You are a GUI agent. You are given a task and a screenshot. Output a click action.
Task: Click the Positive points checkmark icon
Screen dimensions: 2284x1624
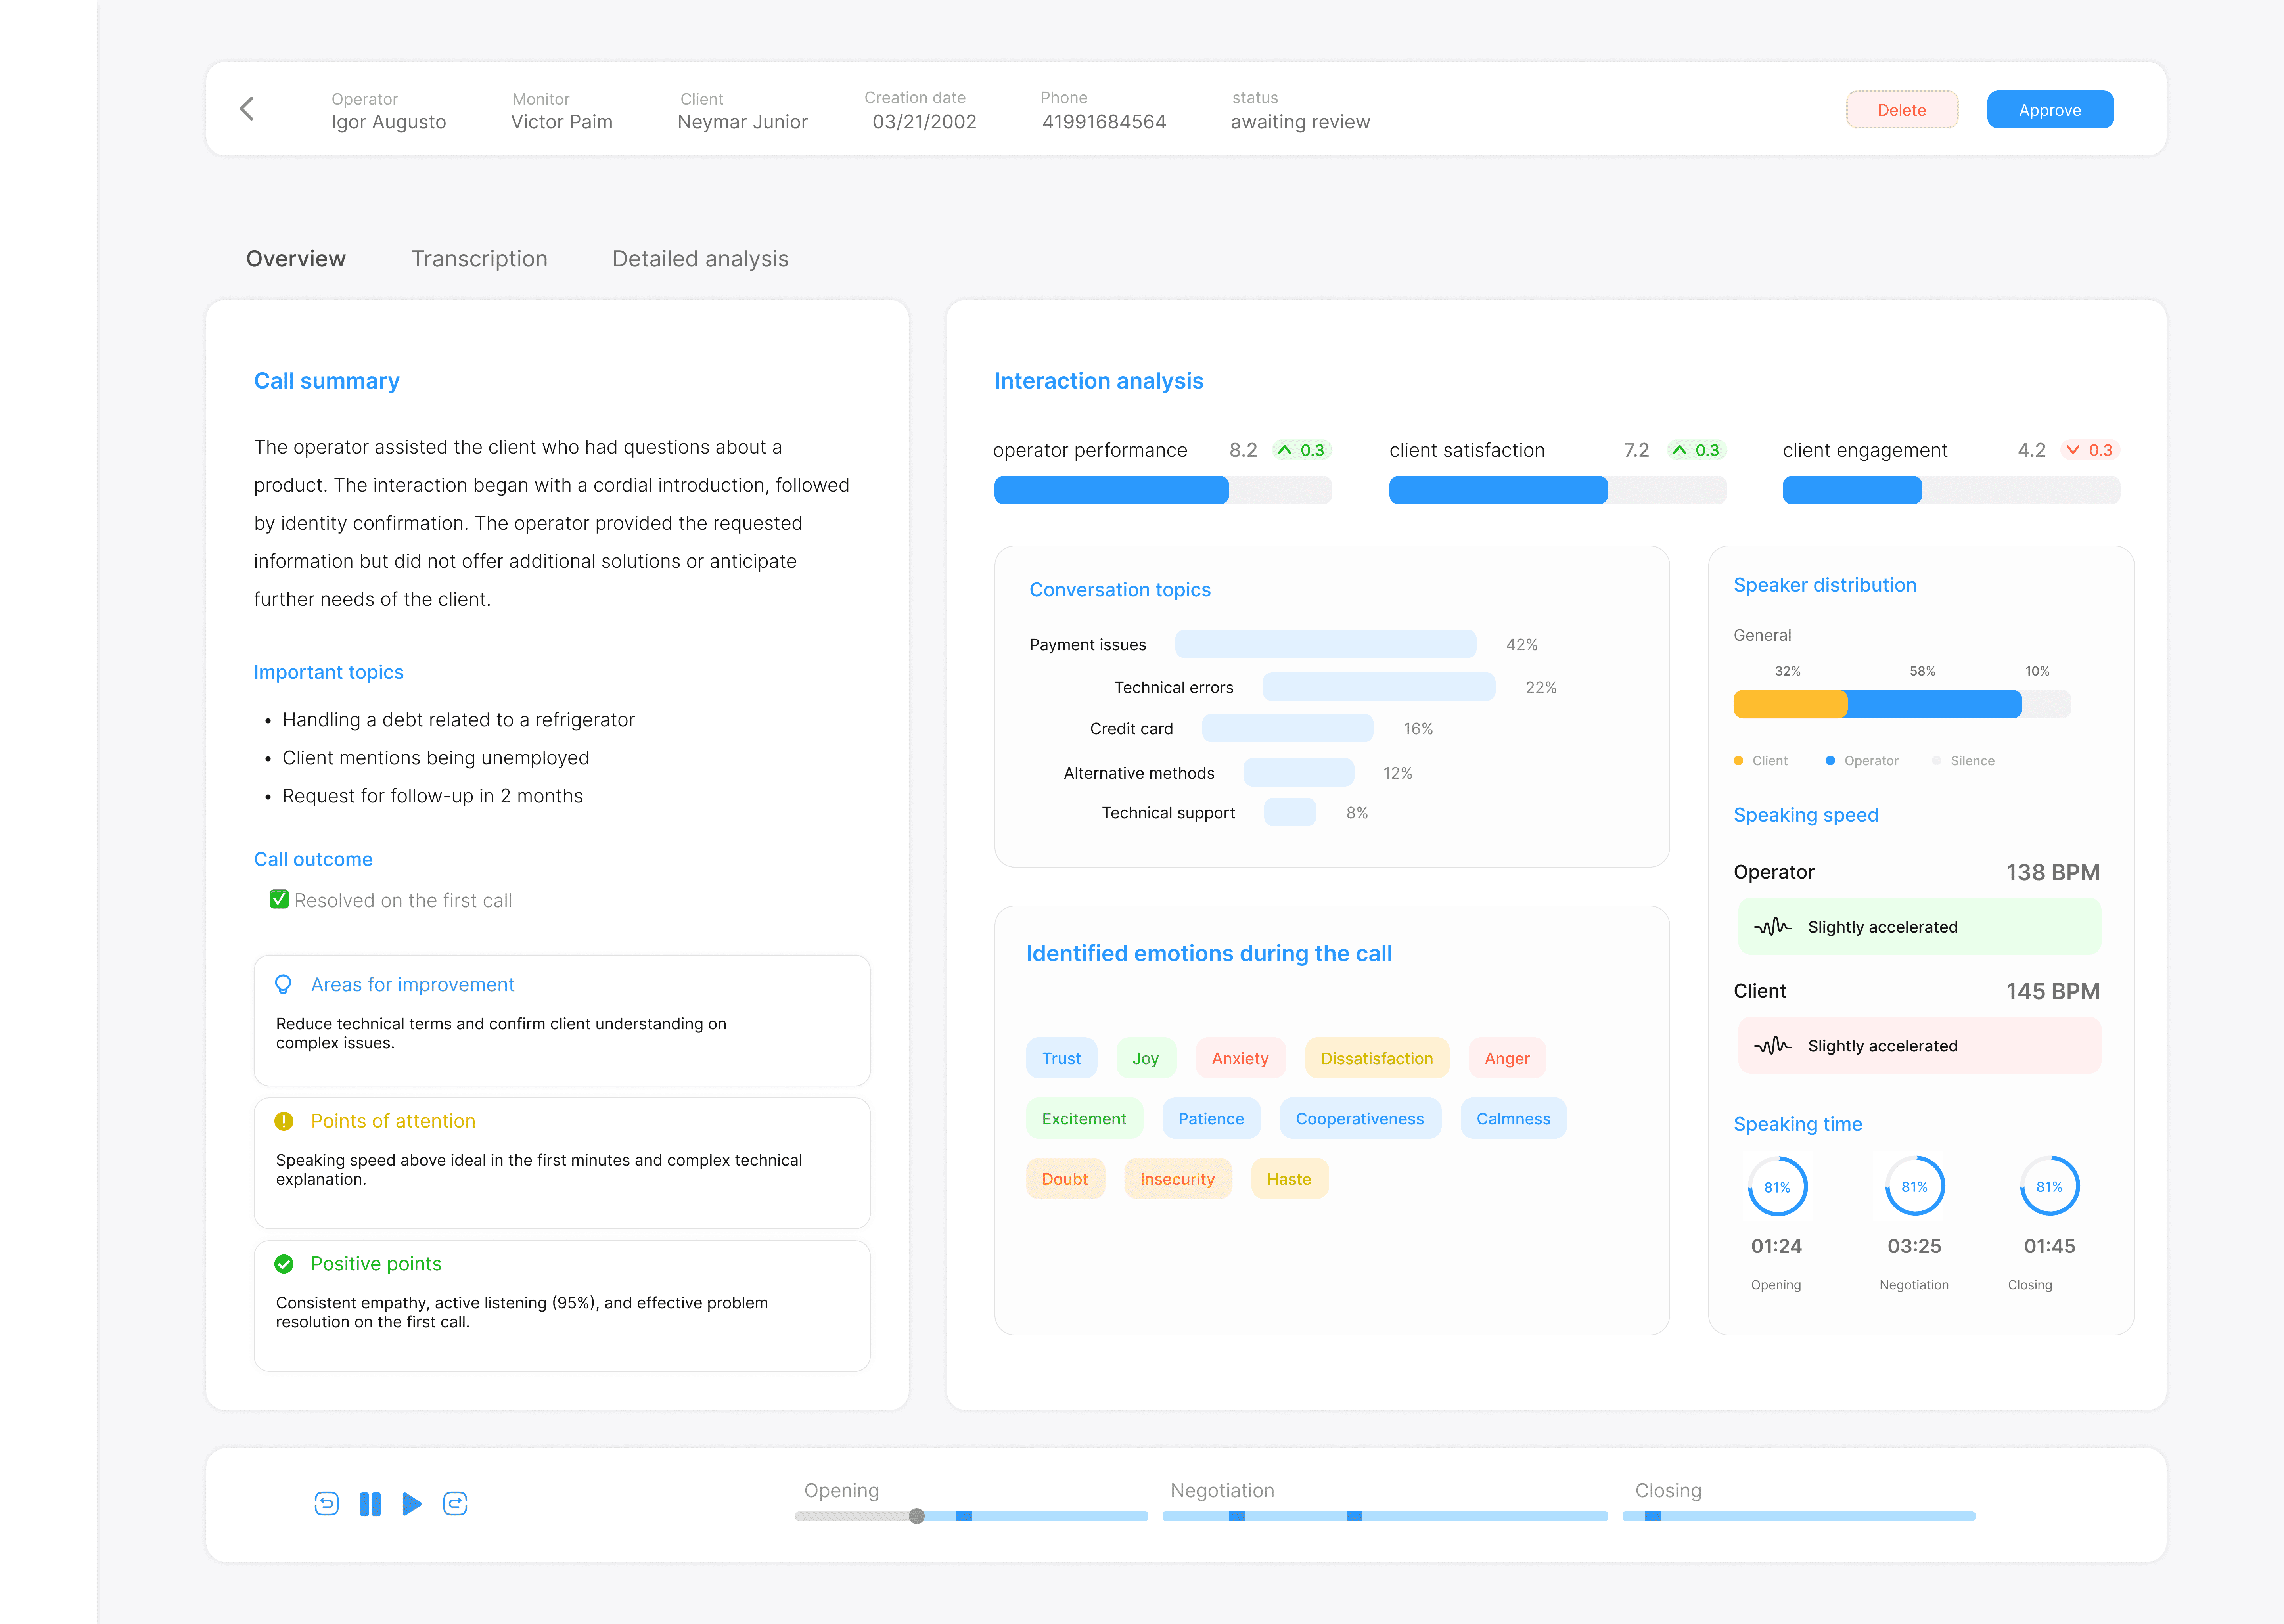tap(284, 1264)
